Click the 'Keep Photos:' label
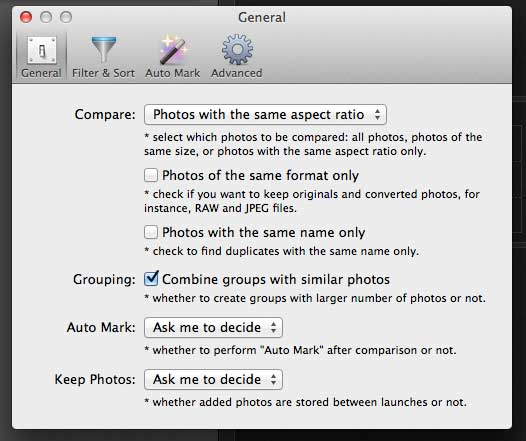 pos(95,379)
